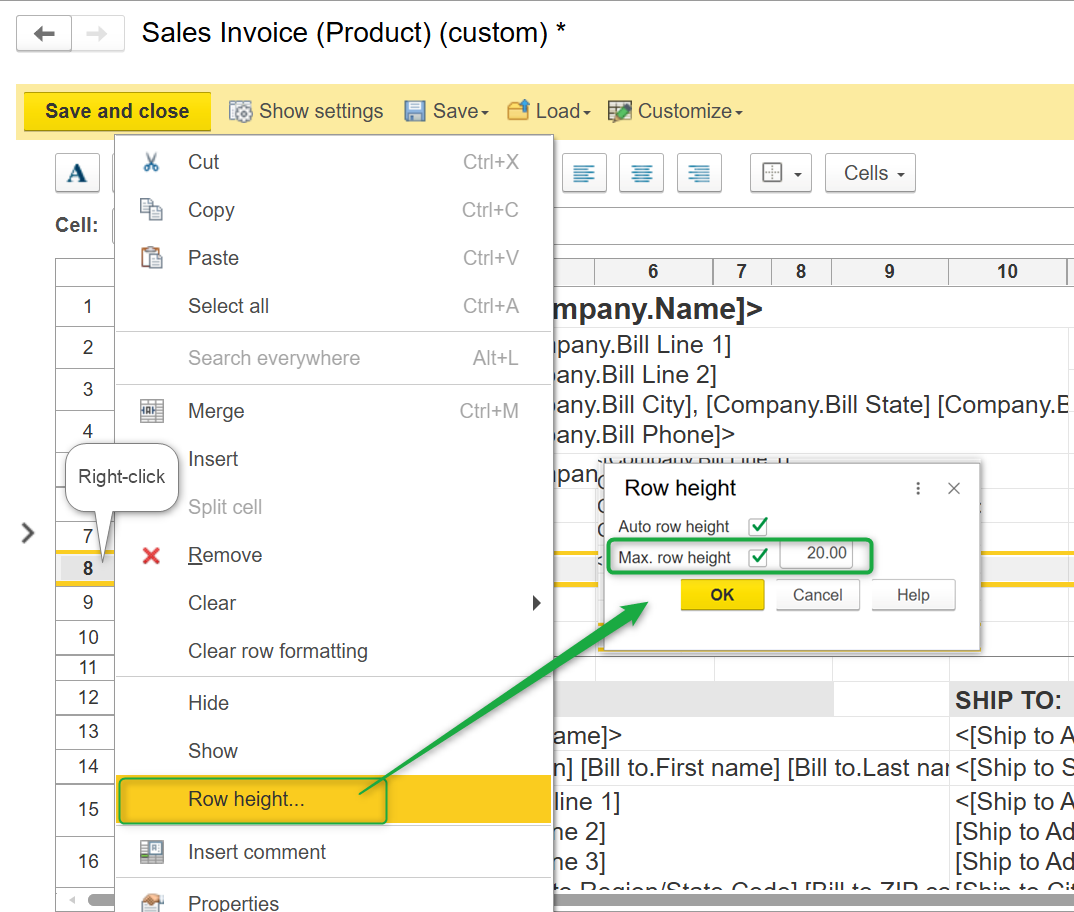Click the align right icon
The image size is (1074, 912).
[x=700, y=173]
